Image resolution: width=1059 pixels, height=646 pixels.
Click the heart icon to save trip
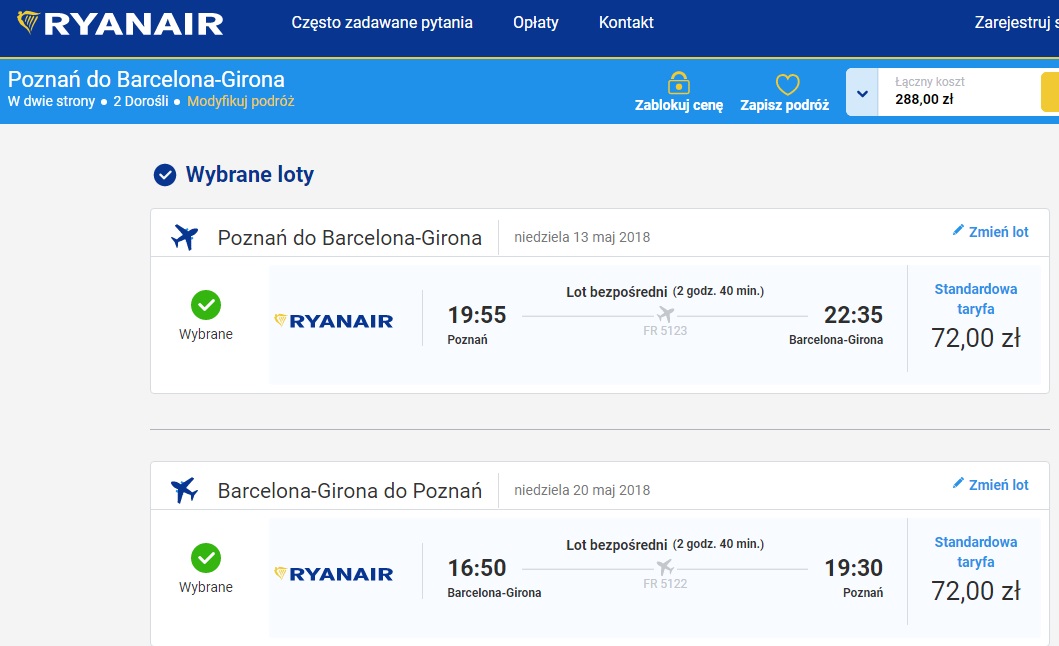[x=787, y=84]
